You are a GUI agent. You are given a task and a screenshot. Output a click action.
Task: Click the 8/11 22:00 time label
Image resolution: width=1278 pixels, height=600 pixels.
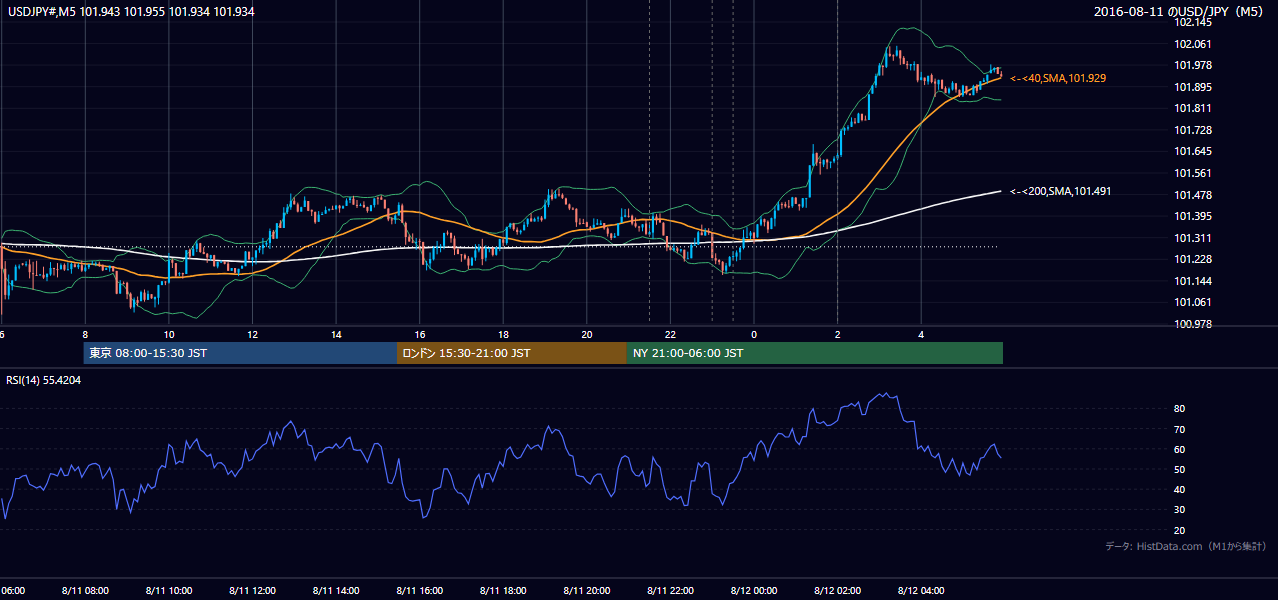pyautogui.click(x=670, y=590)
